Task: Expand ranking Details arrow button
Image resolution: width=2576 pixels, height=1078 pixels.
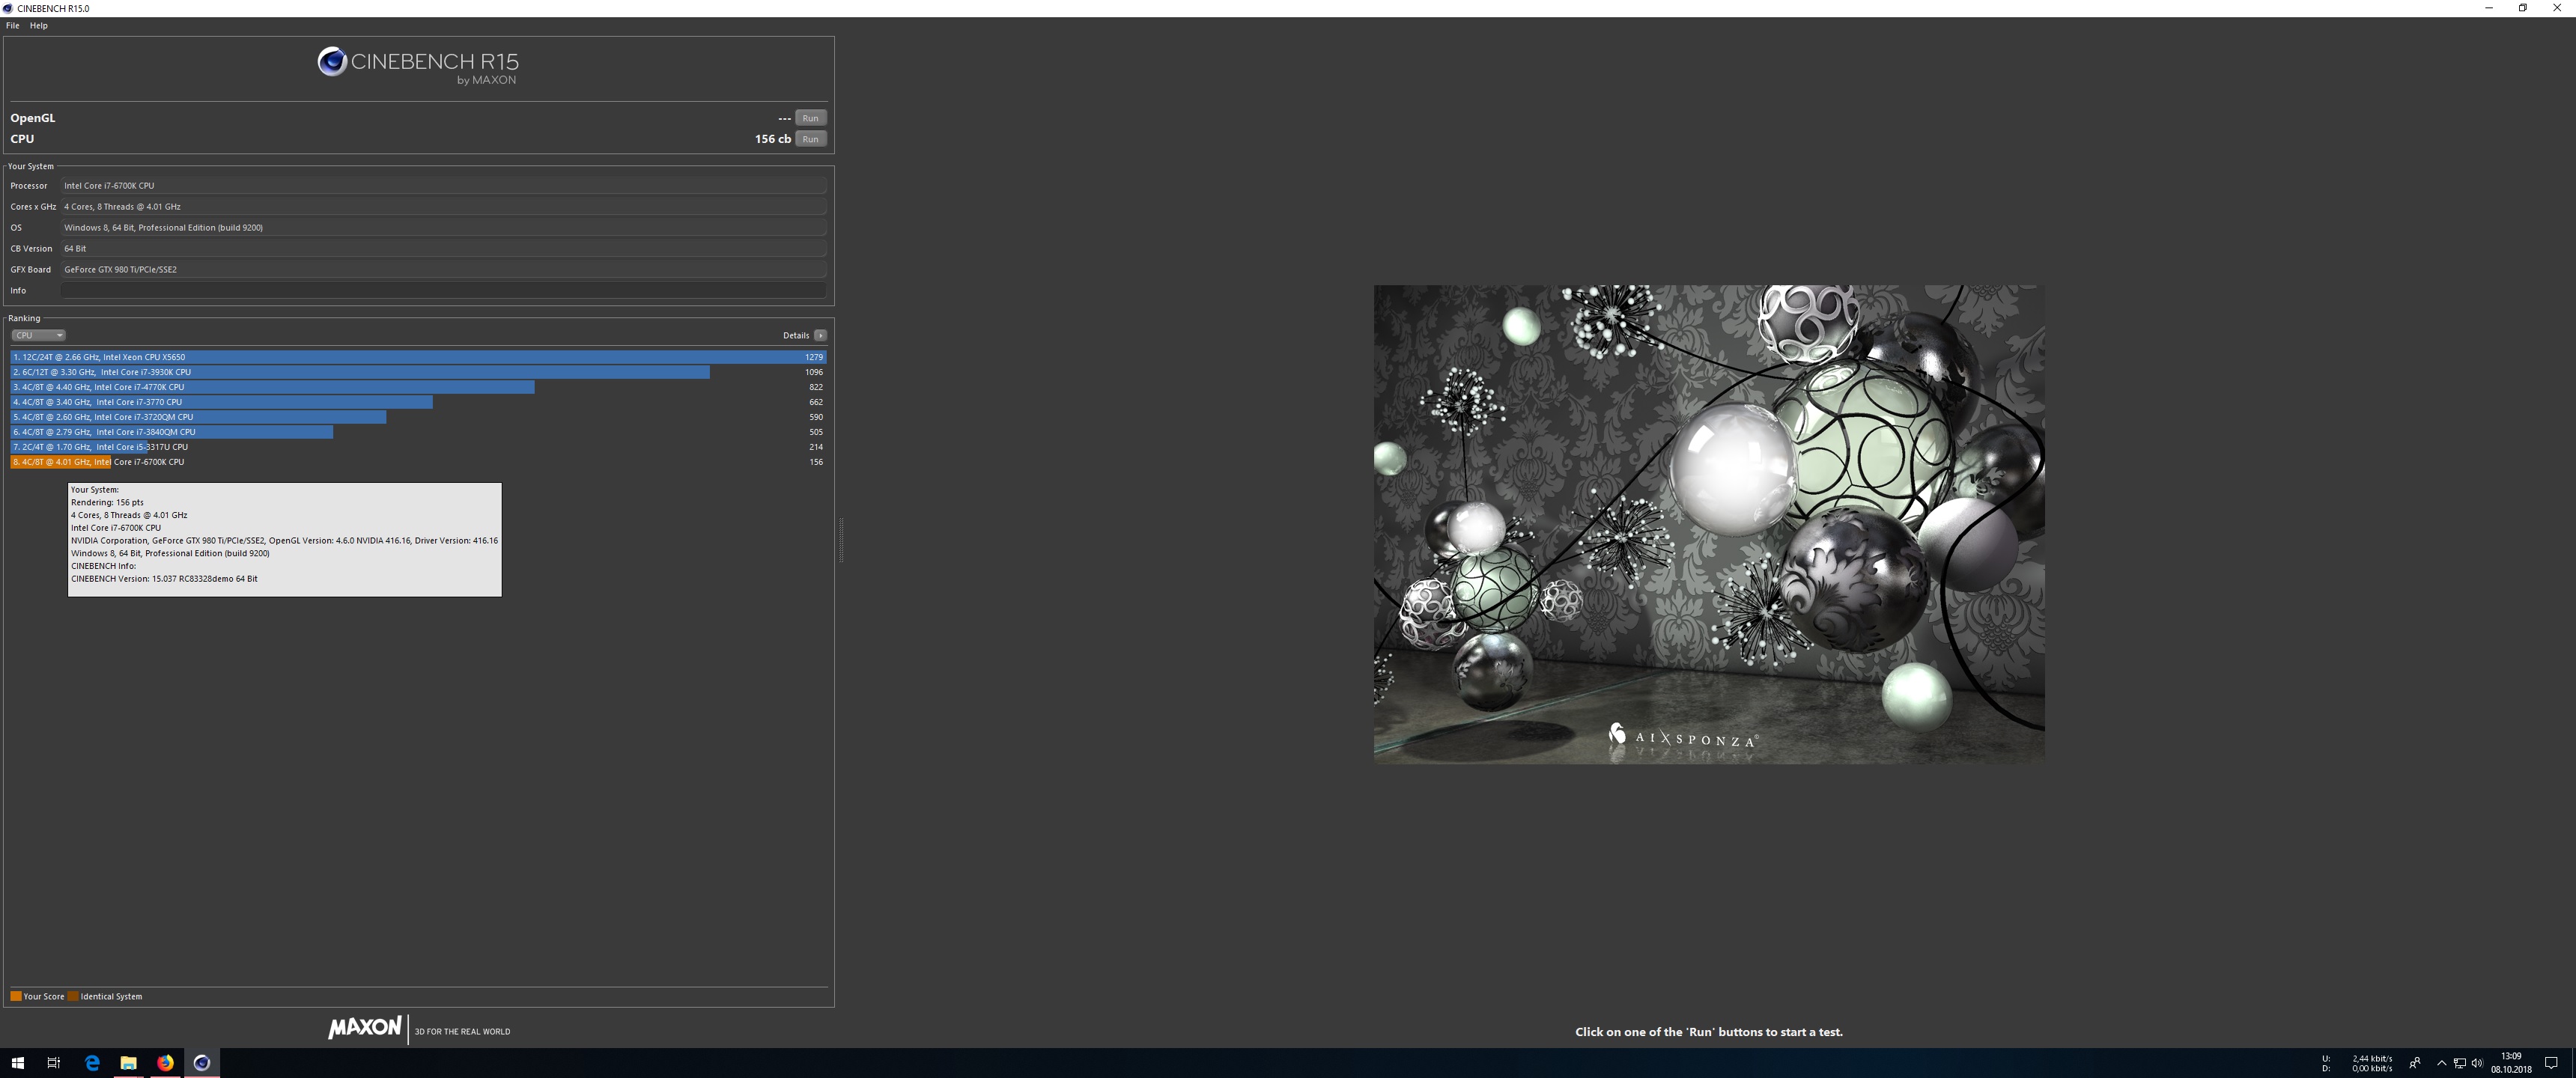Action: (x=820, y=335)
